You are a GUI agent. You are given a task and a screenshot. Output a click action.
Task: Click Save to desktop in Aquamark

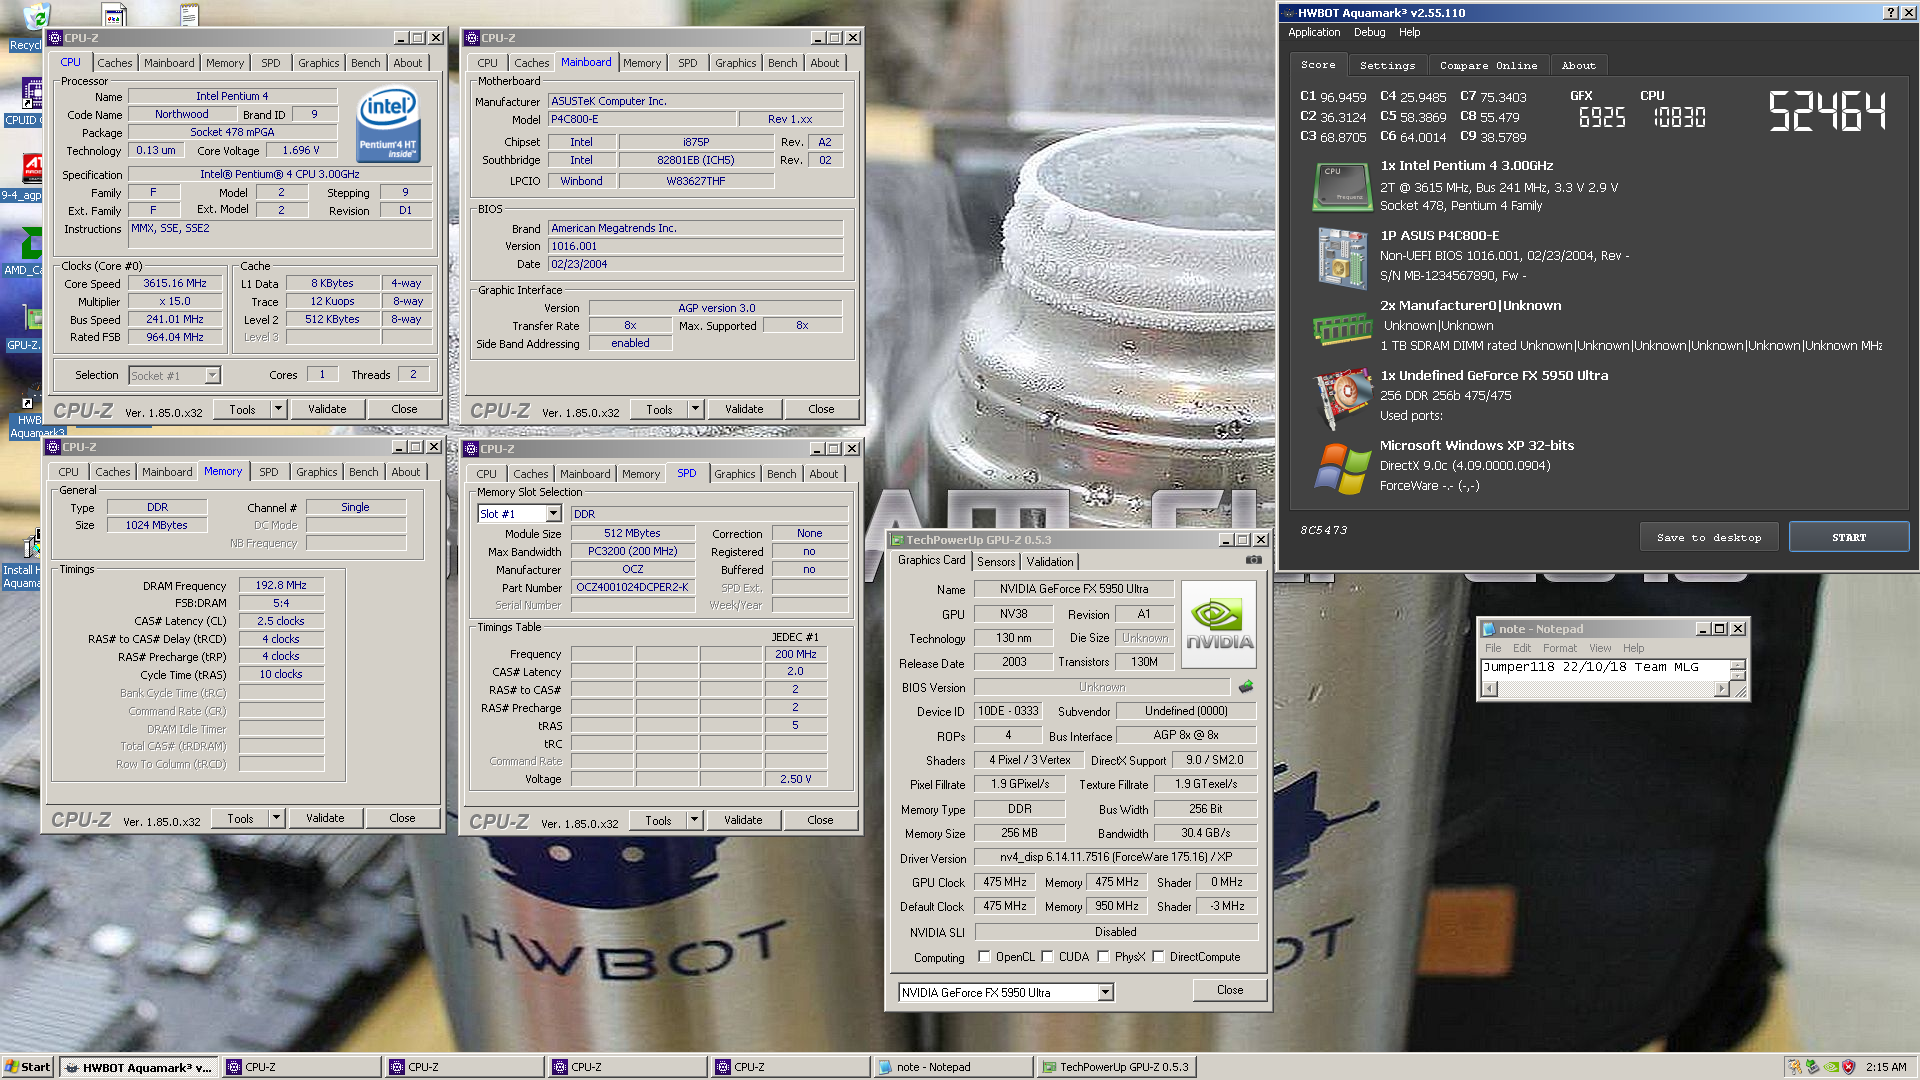(1709, 537)
